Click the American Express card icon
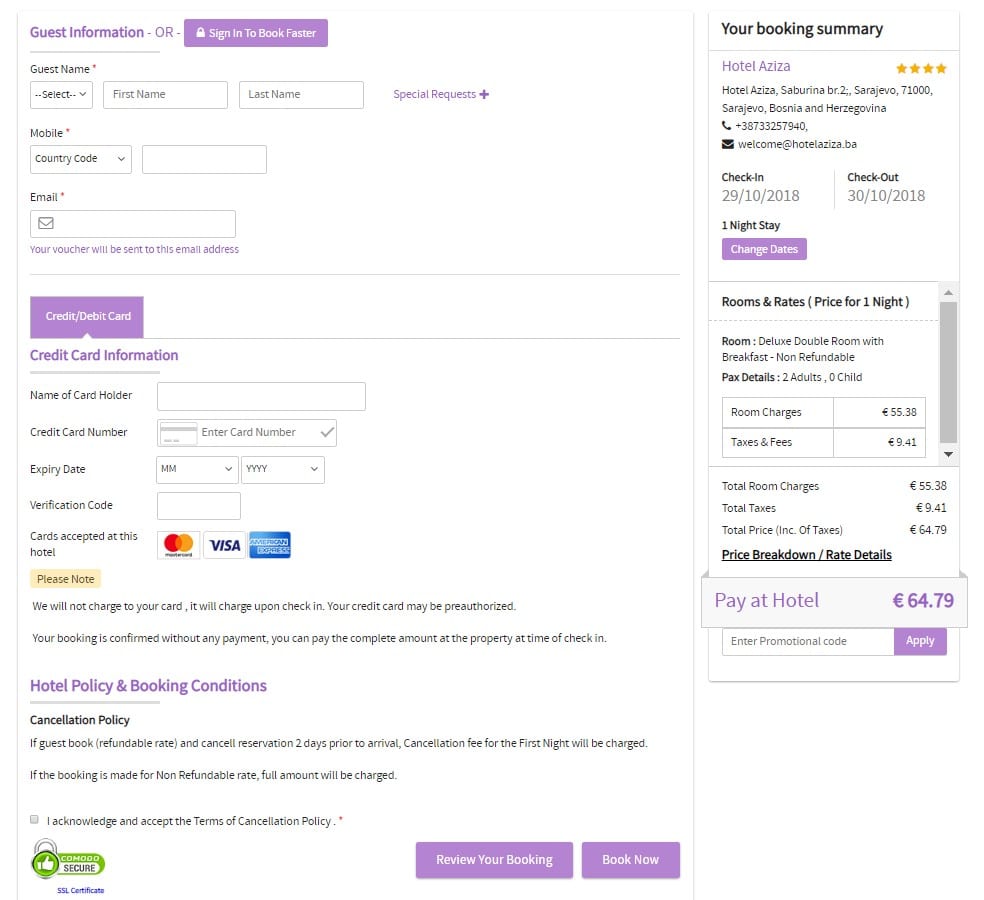The width and height of the screenshot is (984, 900). click(270, 545)
